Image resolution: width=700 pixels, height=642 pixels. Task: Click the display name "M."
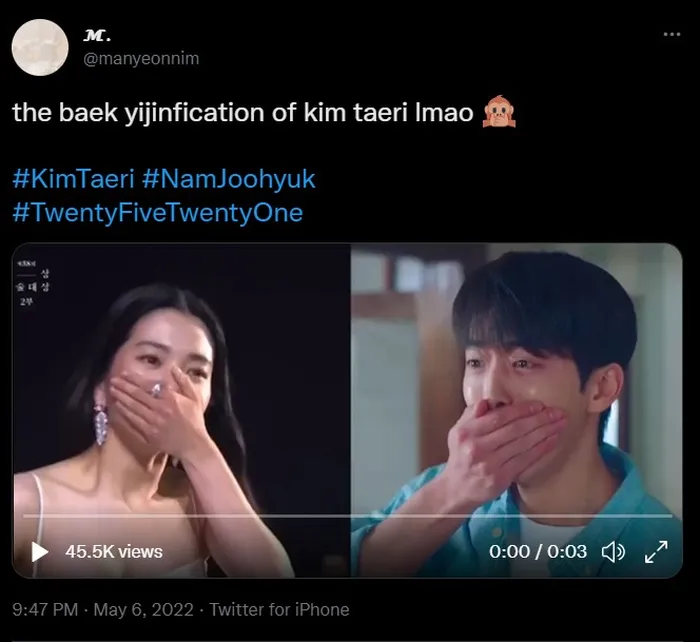tap(96, 36)
